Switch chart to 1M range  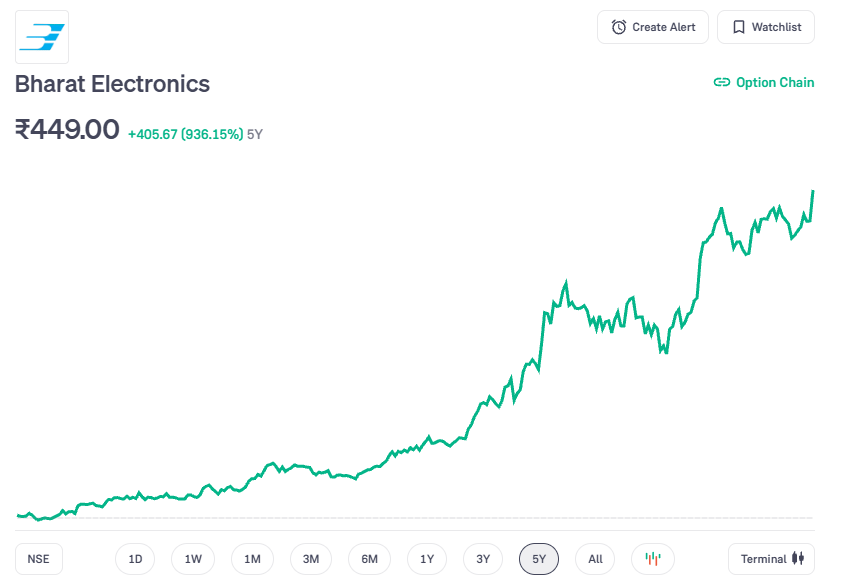252,559
